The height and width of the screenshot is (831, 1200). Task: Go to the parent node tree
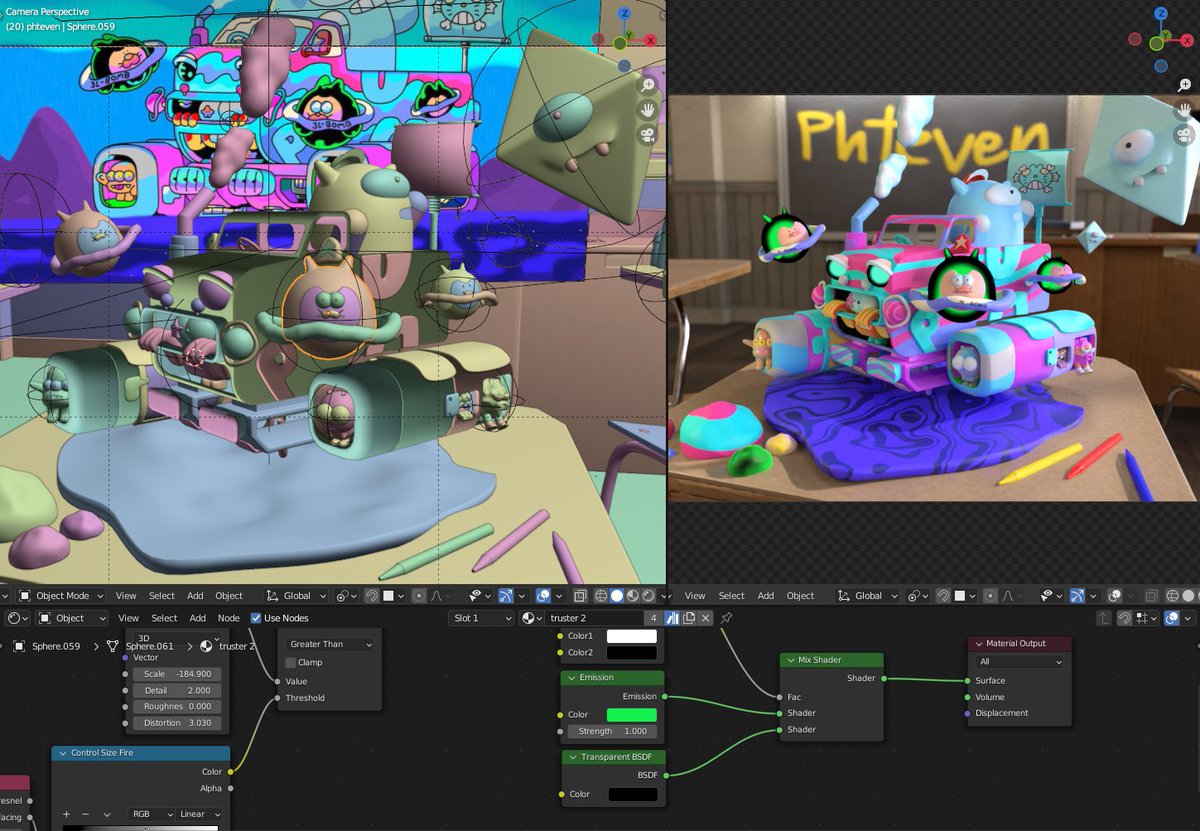(x=1103, y=618)
